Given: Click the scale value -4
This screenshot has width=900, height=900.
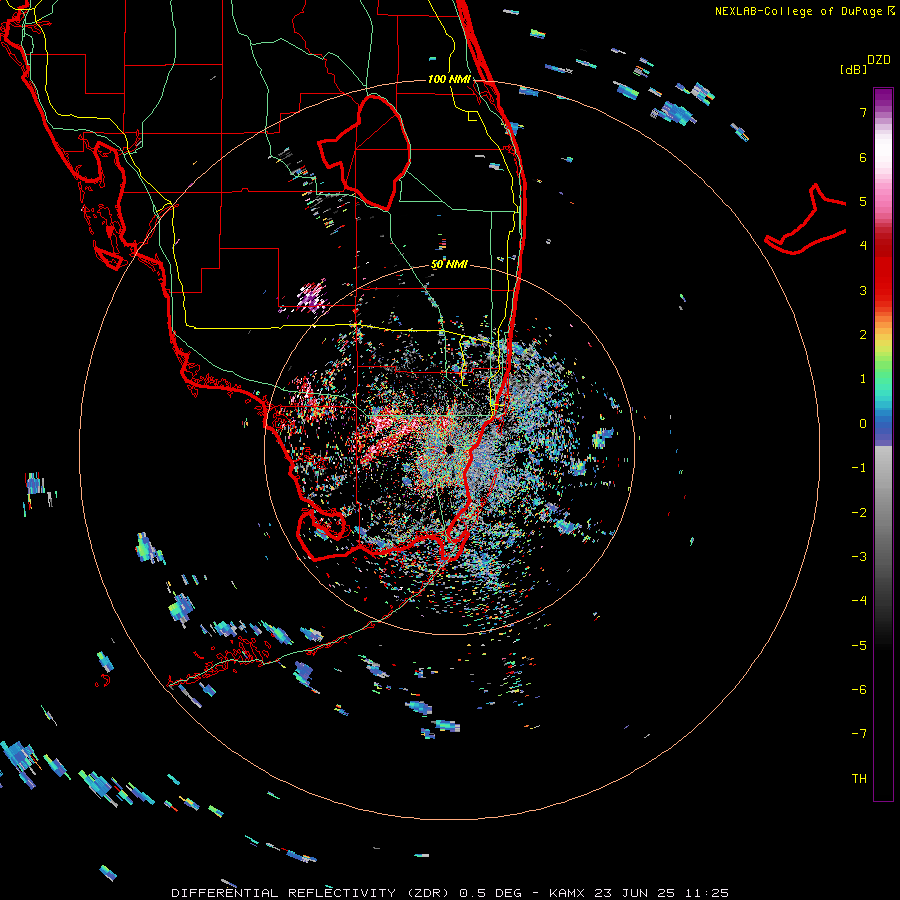Looking at the screenshot, I should pyautogui.click(x=859, y=600).
